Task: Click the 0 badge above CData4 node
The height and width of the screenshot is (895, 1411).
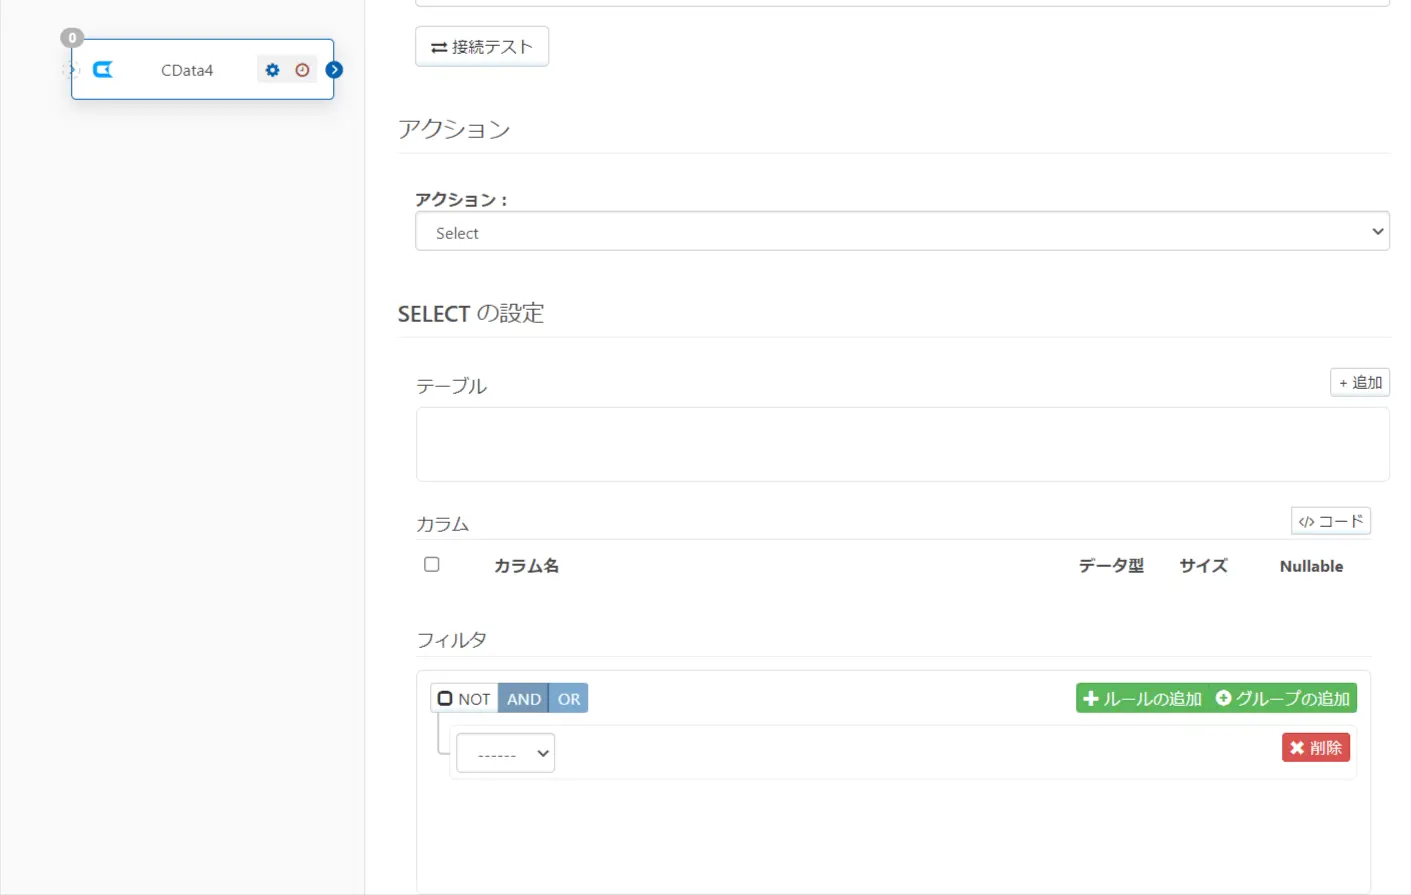Action: pos(72,38)
